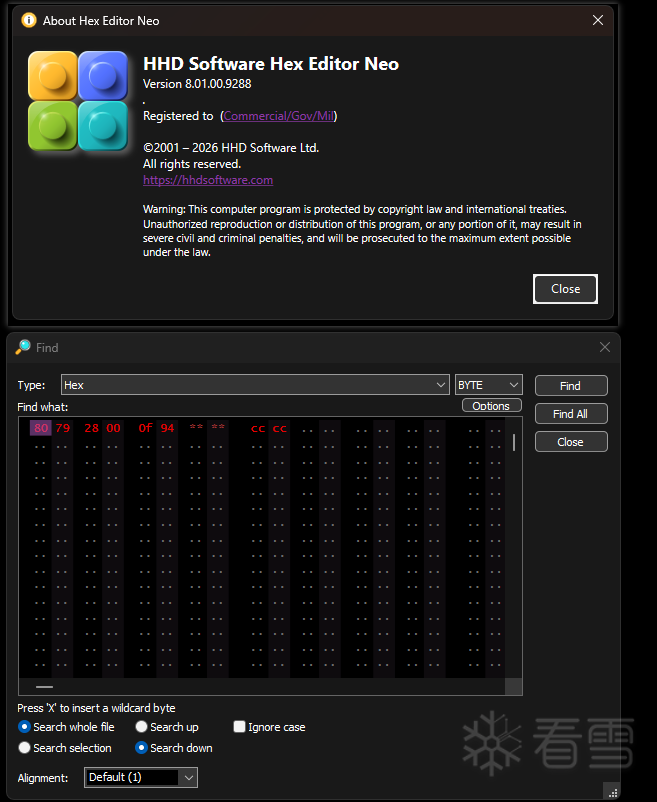
Task: Click the horizontal scrollbar thumb under hex editor
Action: coord(44,687)
